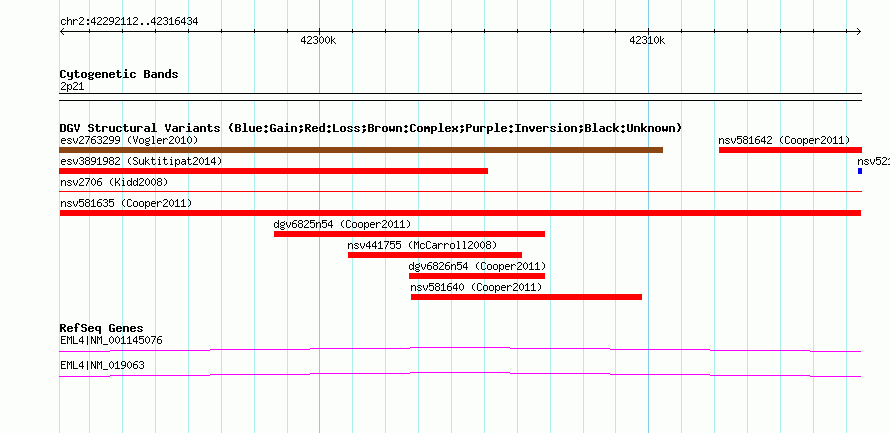The image size is (890, 433).
Task: Open the cut-off nsv52 label at right edge
Action: coord(873,161)
